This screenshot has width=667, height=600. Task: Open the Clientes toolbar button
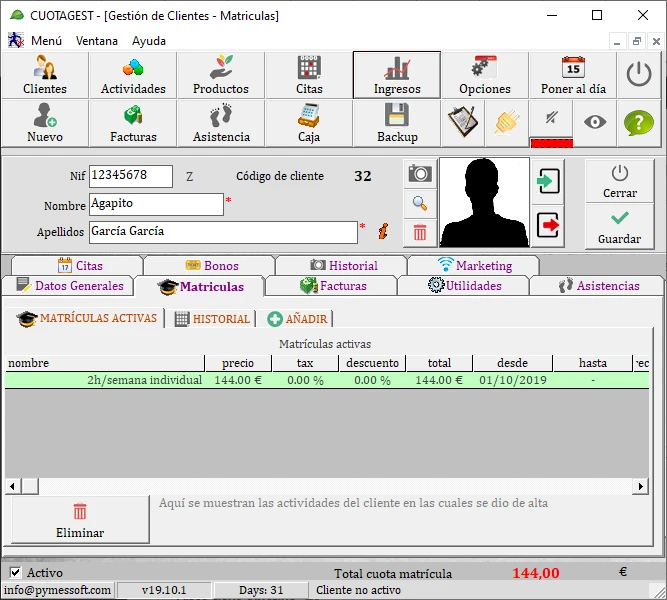point(45,75)
